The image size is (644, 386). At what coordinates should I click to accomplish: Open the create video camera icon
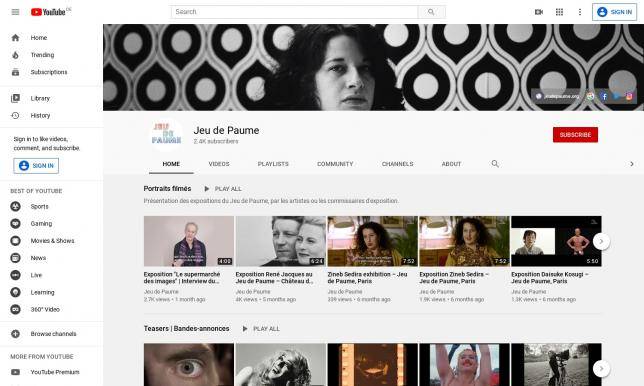539,12
